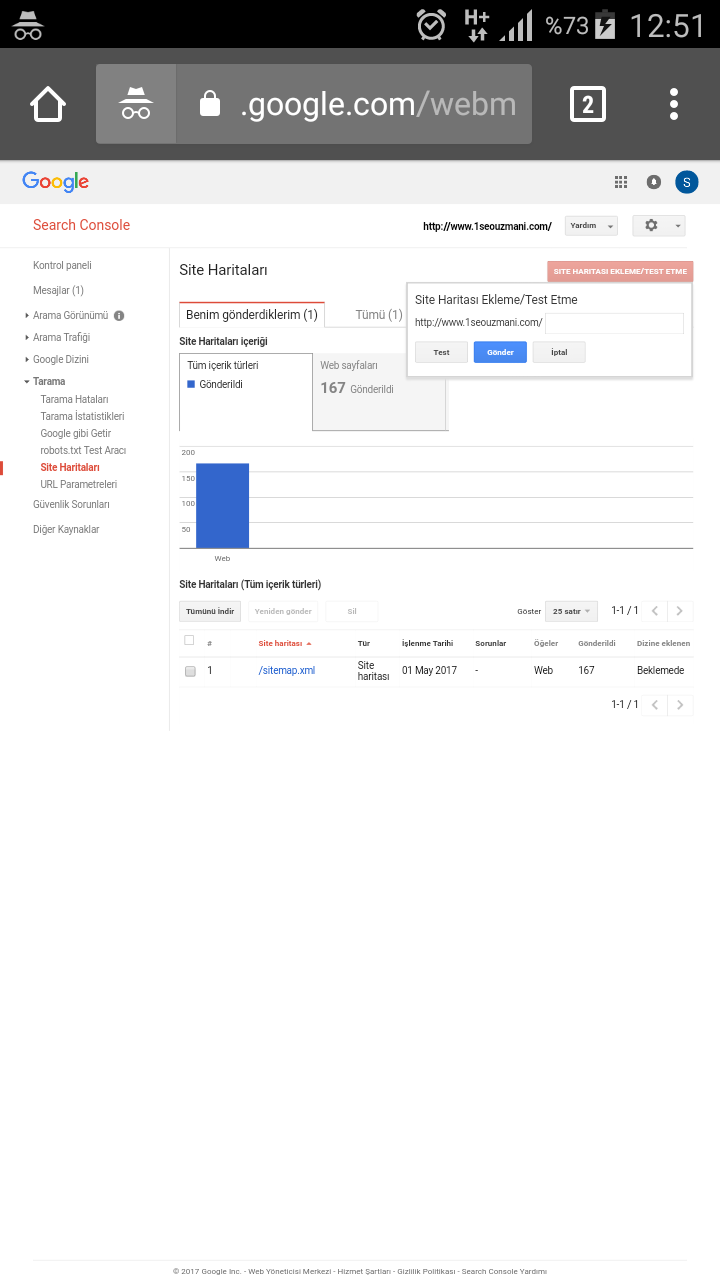Select Site Haritaları in sidebar

pyautogui.click(x=70, y=468)
